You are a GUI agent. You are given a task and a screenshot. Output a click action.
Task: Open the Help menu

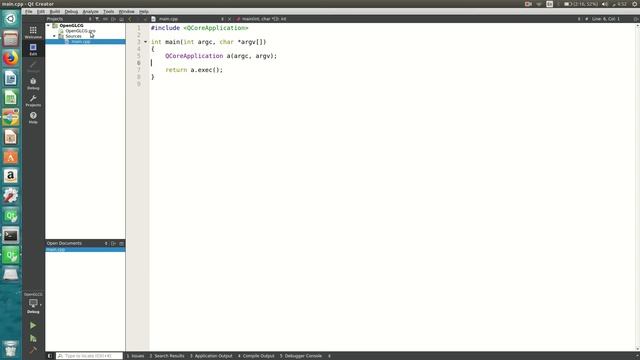point(144,11)
